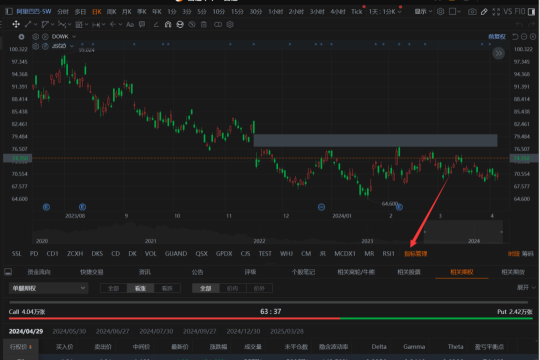Switch to the Tick chart period
Screen dimensions: 540x360
pos(356,12)
